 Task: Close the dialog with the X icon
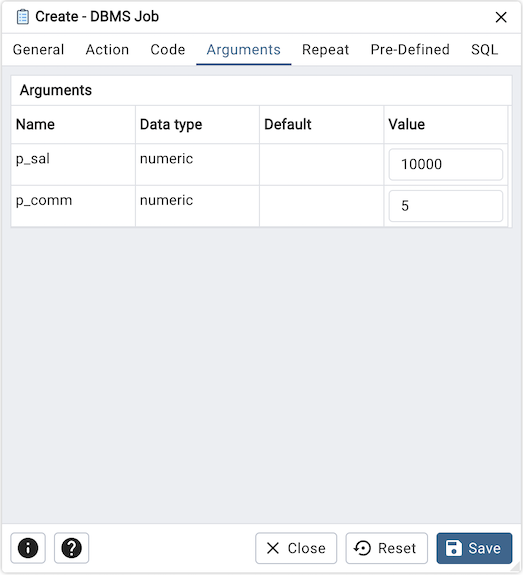click(x=501, y=17)
